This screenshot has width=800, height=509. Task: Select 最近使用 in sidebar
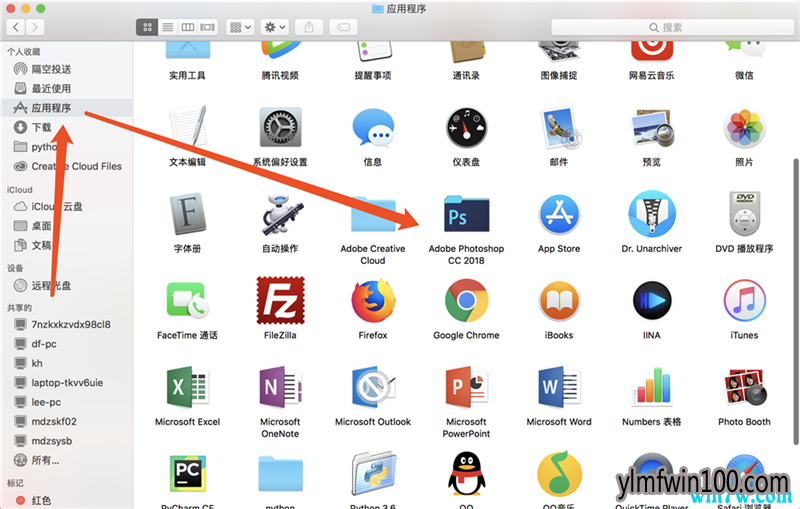67,88
